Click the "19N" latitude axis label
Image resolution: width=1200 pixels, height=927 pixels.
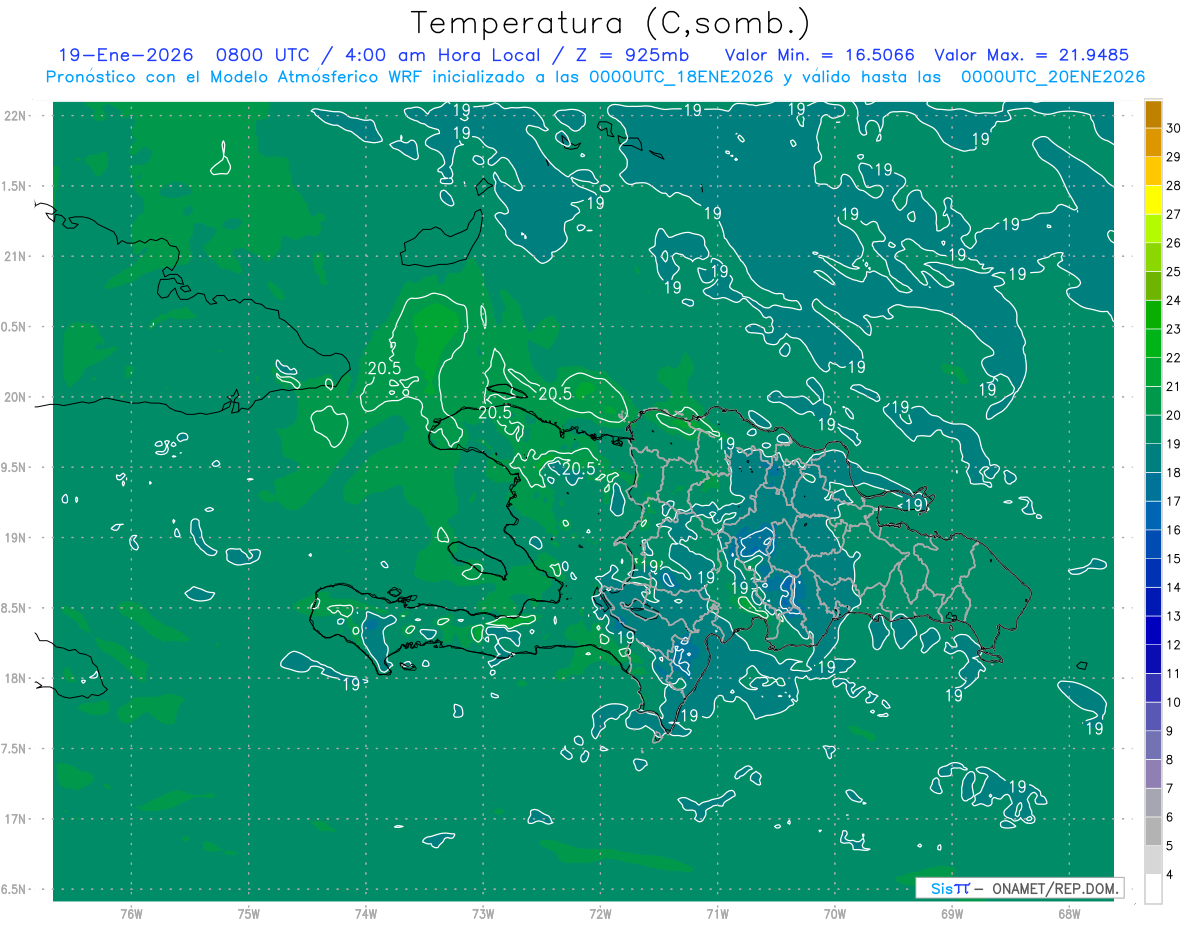point(15,538)
